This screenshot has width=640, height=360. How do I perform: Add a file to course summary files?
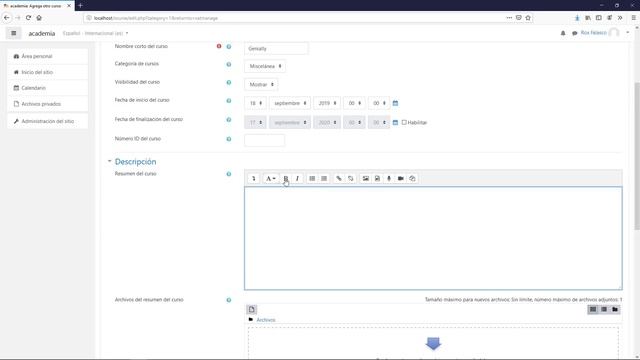tap(251, 309)
